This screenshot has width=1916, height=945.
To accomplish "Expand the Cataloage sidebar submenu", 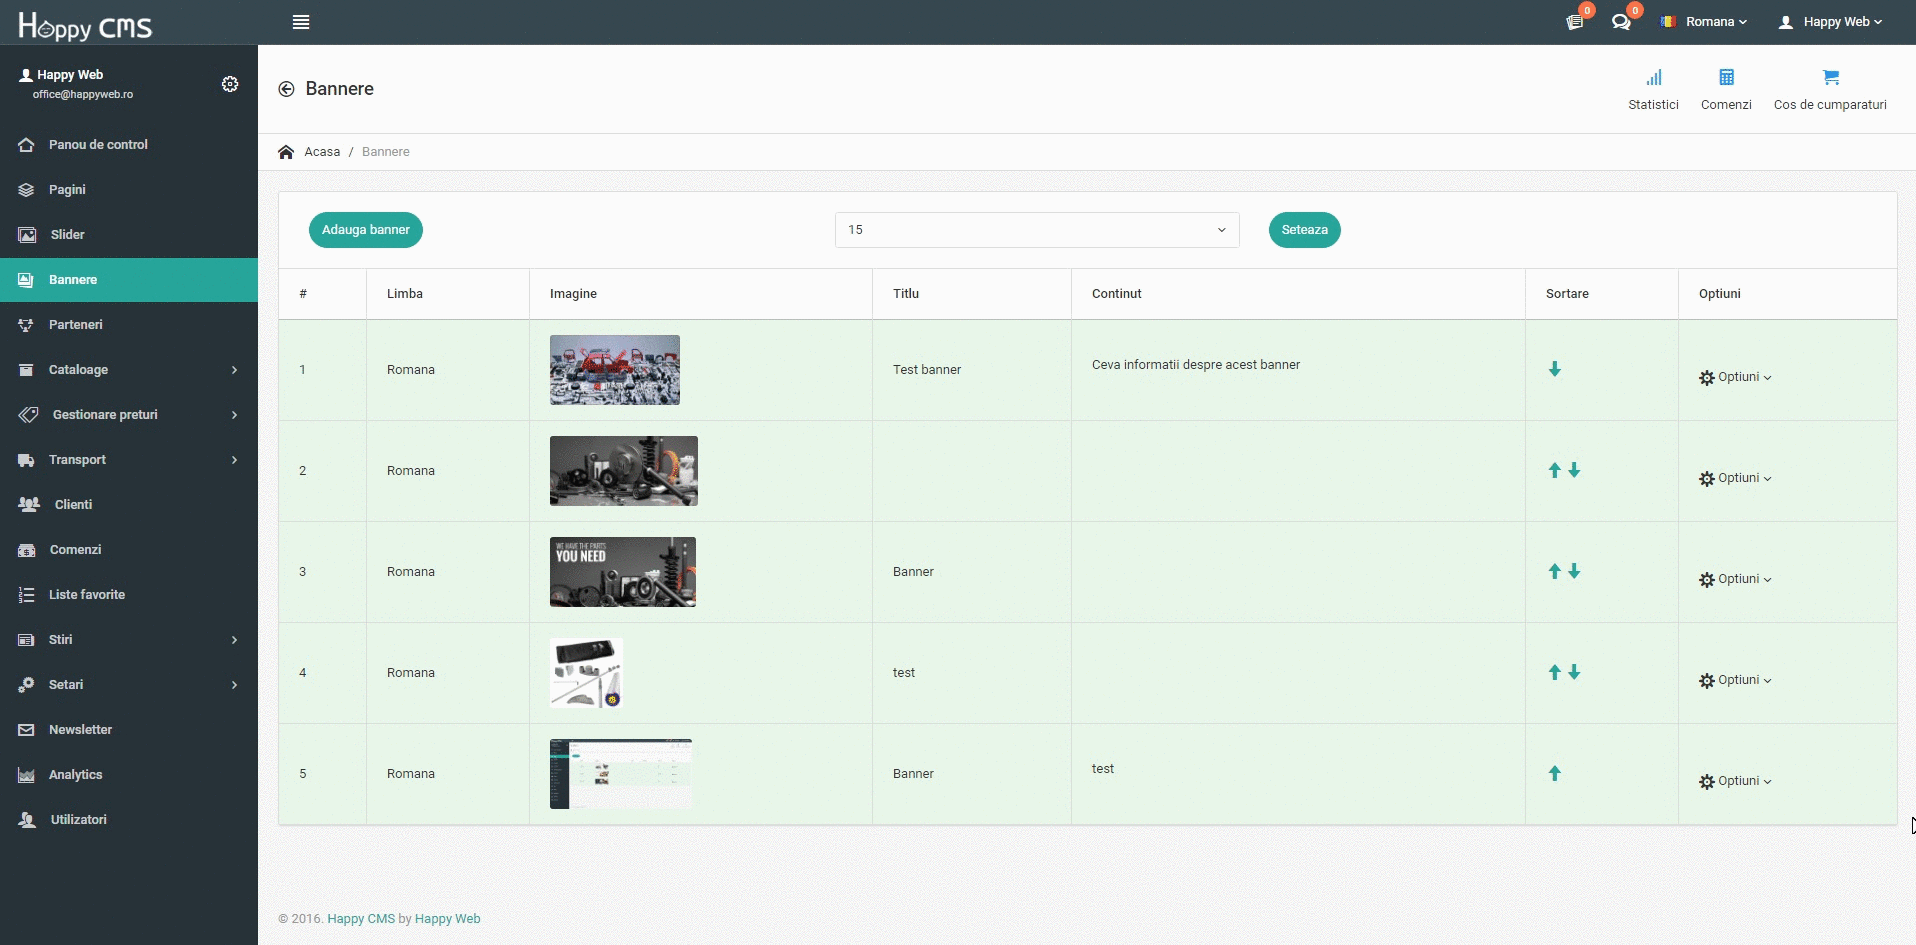I will tap(129, 370).
